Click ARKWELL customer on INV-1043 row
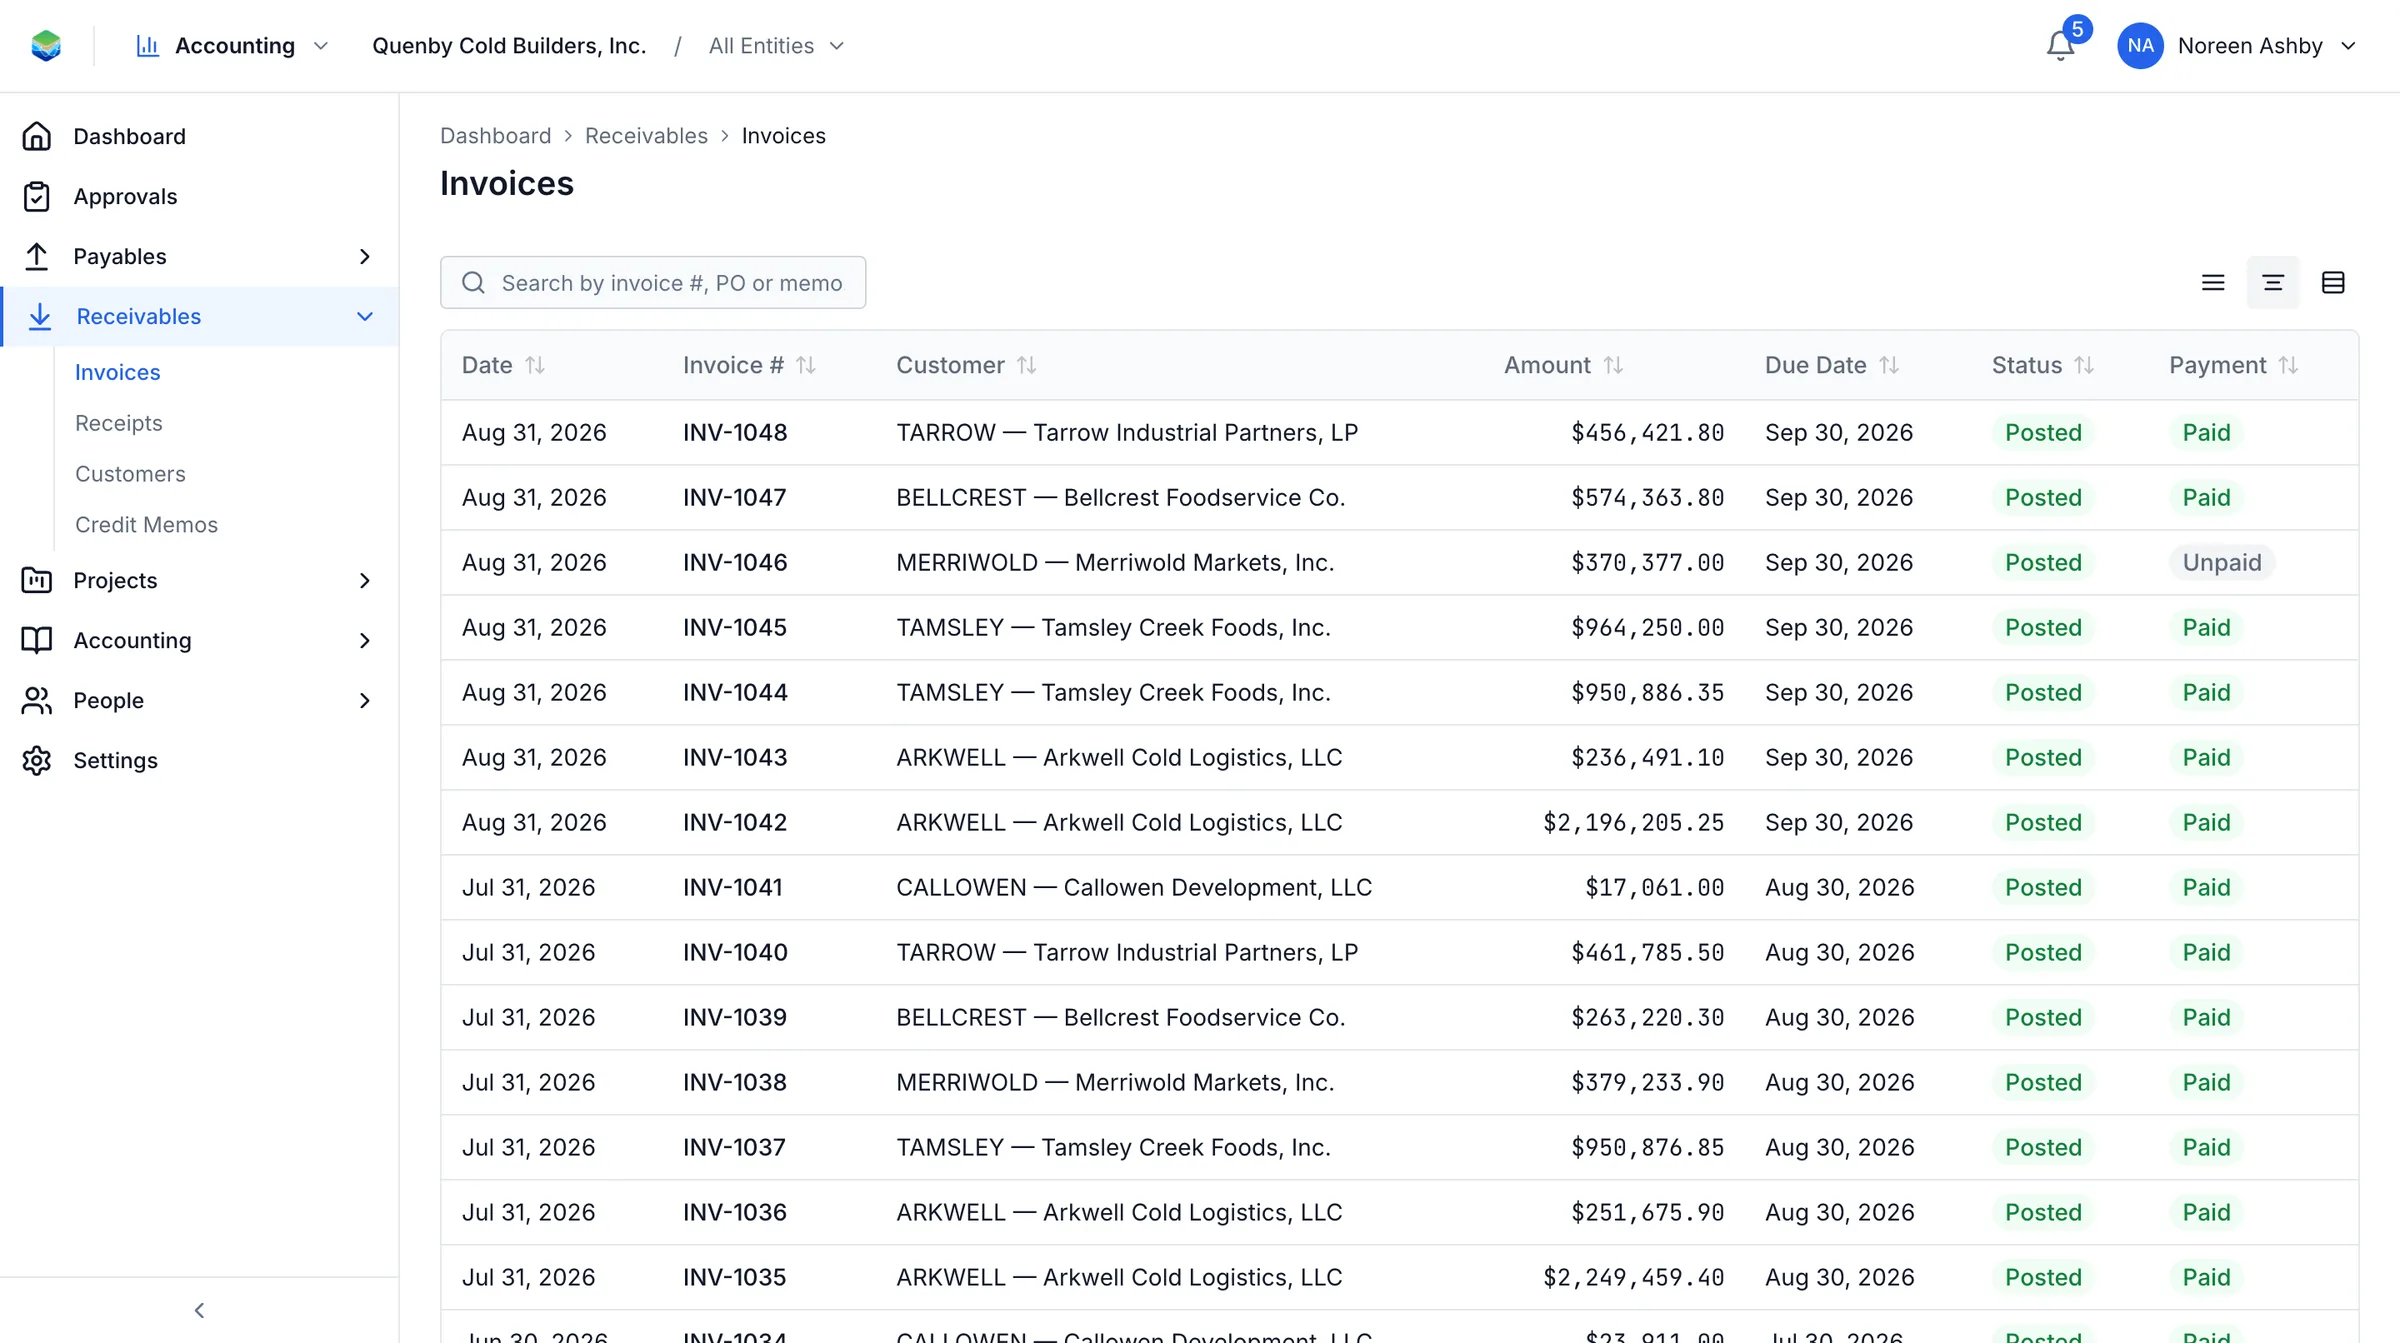 point(1119,757)
